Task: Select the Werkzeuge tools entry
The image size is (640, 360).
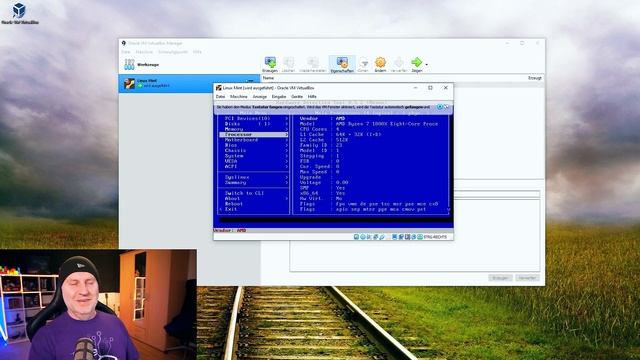Action: [189, 64]
